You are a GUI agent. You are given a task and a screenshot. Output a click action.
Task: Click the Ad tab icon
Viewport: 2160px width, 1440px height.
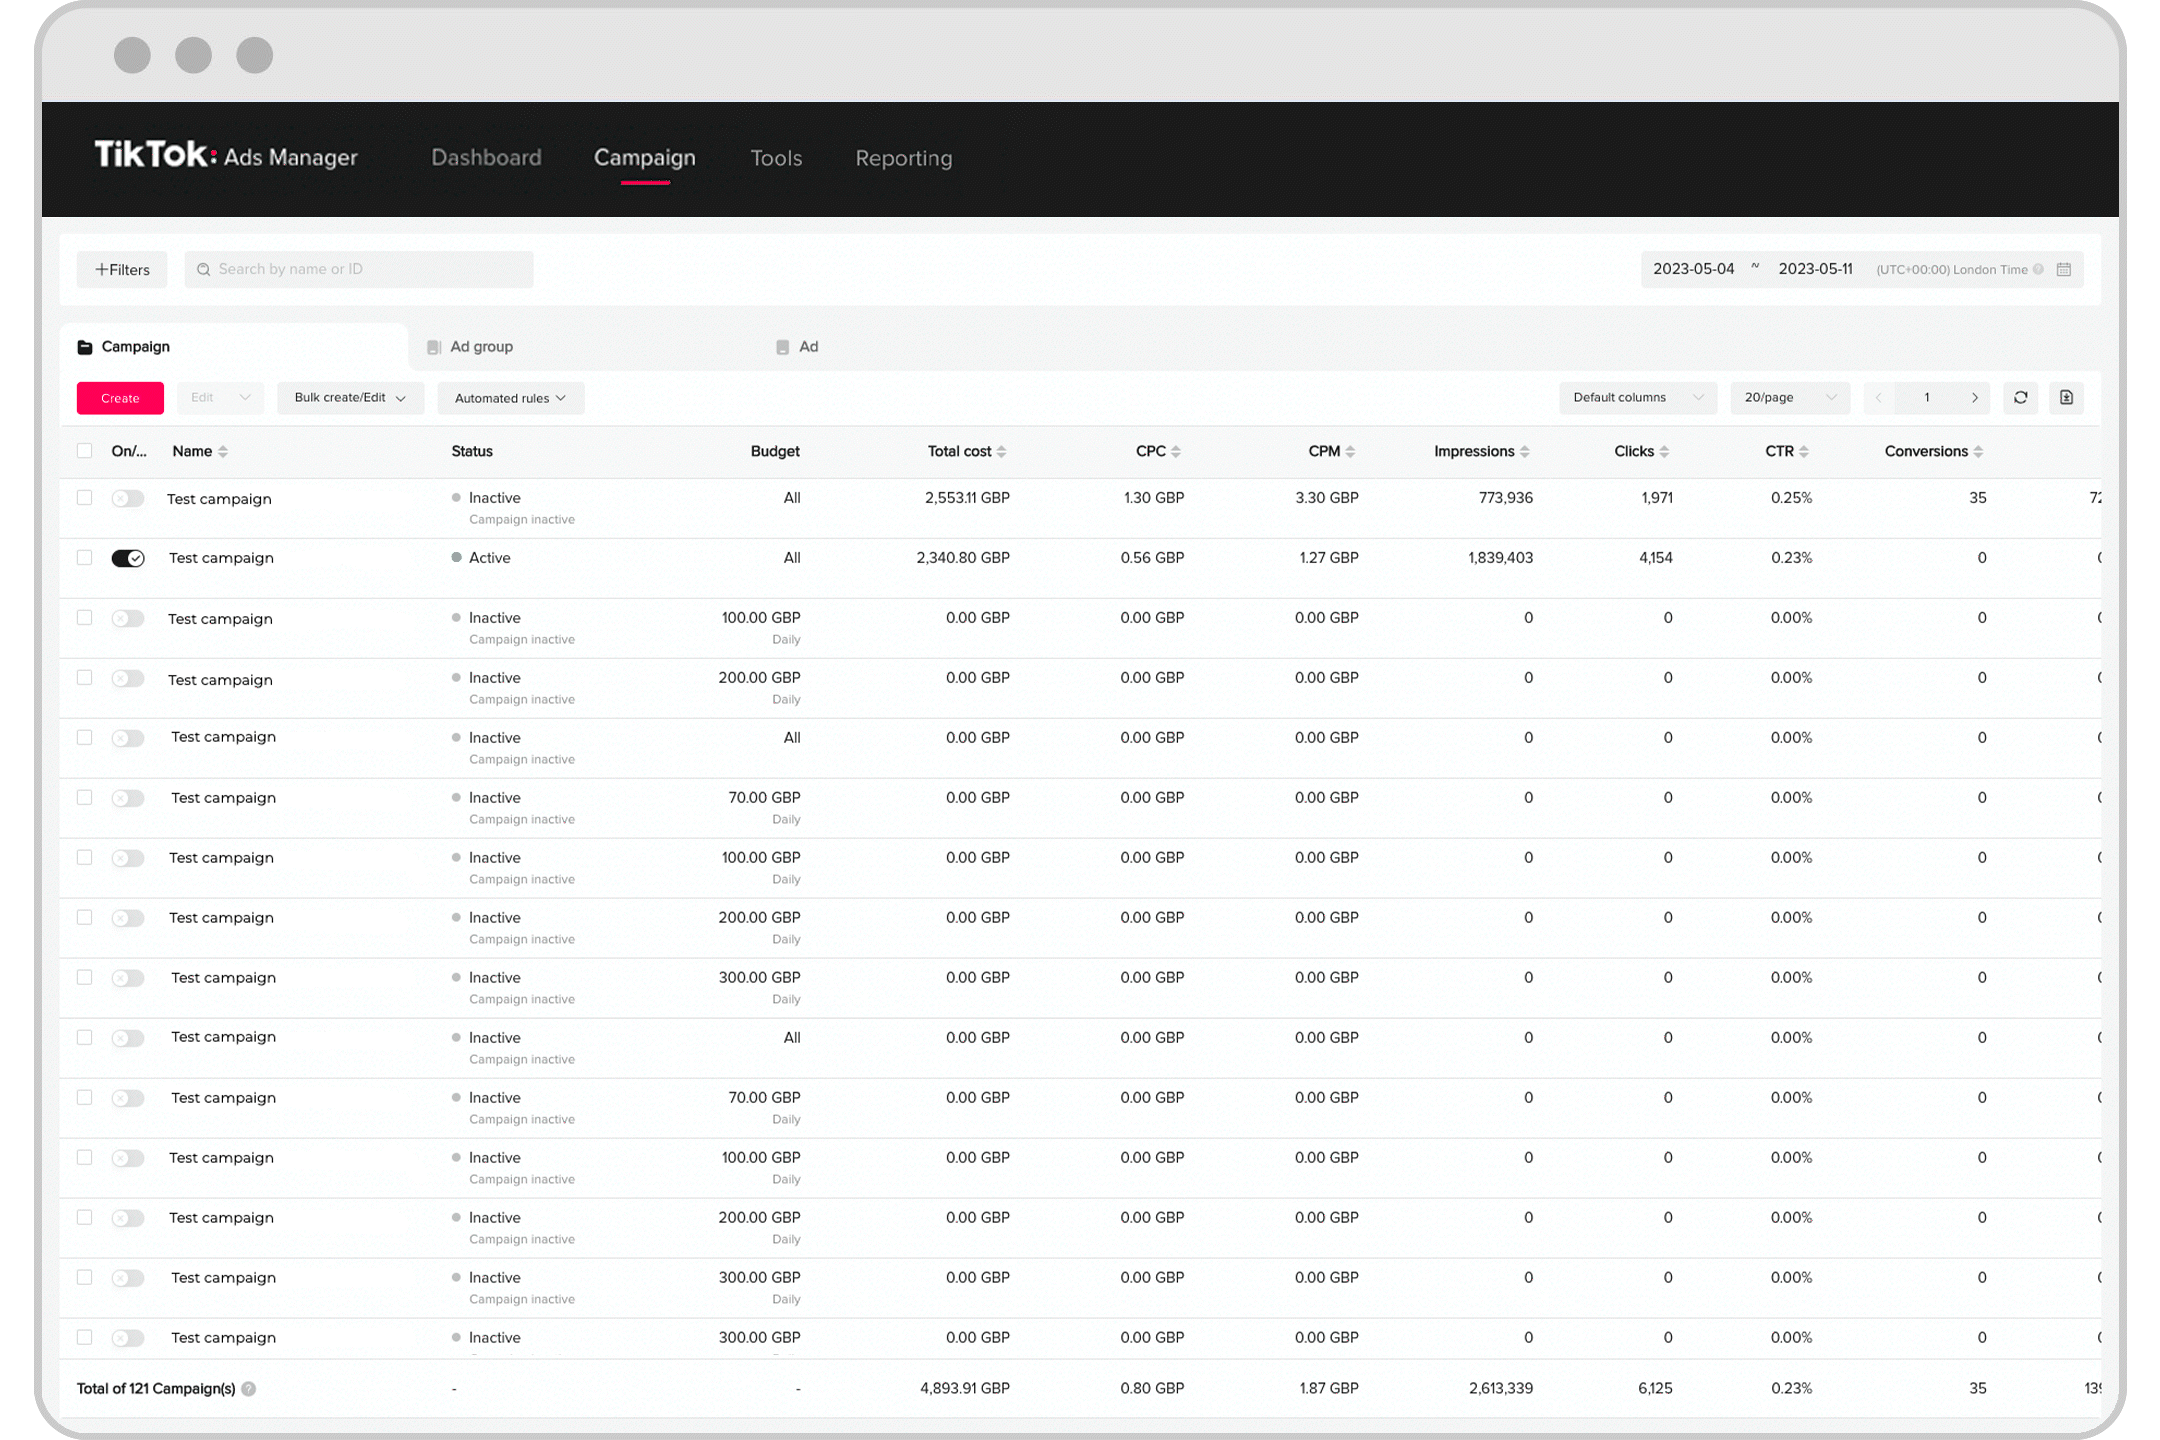pos(784,346)
